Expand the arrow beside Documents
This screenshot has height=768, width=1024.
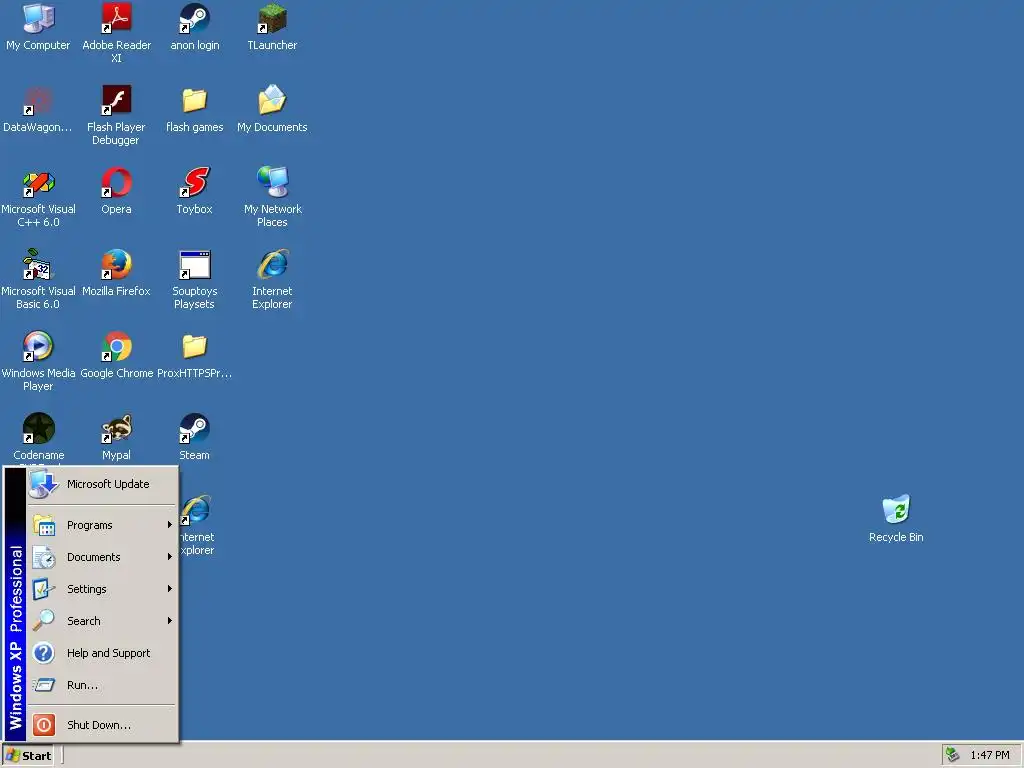(x=169, y=557)
